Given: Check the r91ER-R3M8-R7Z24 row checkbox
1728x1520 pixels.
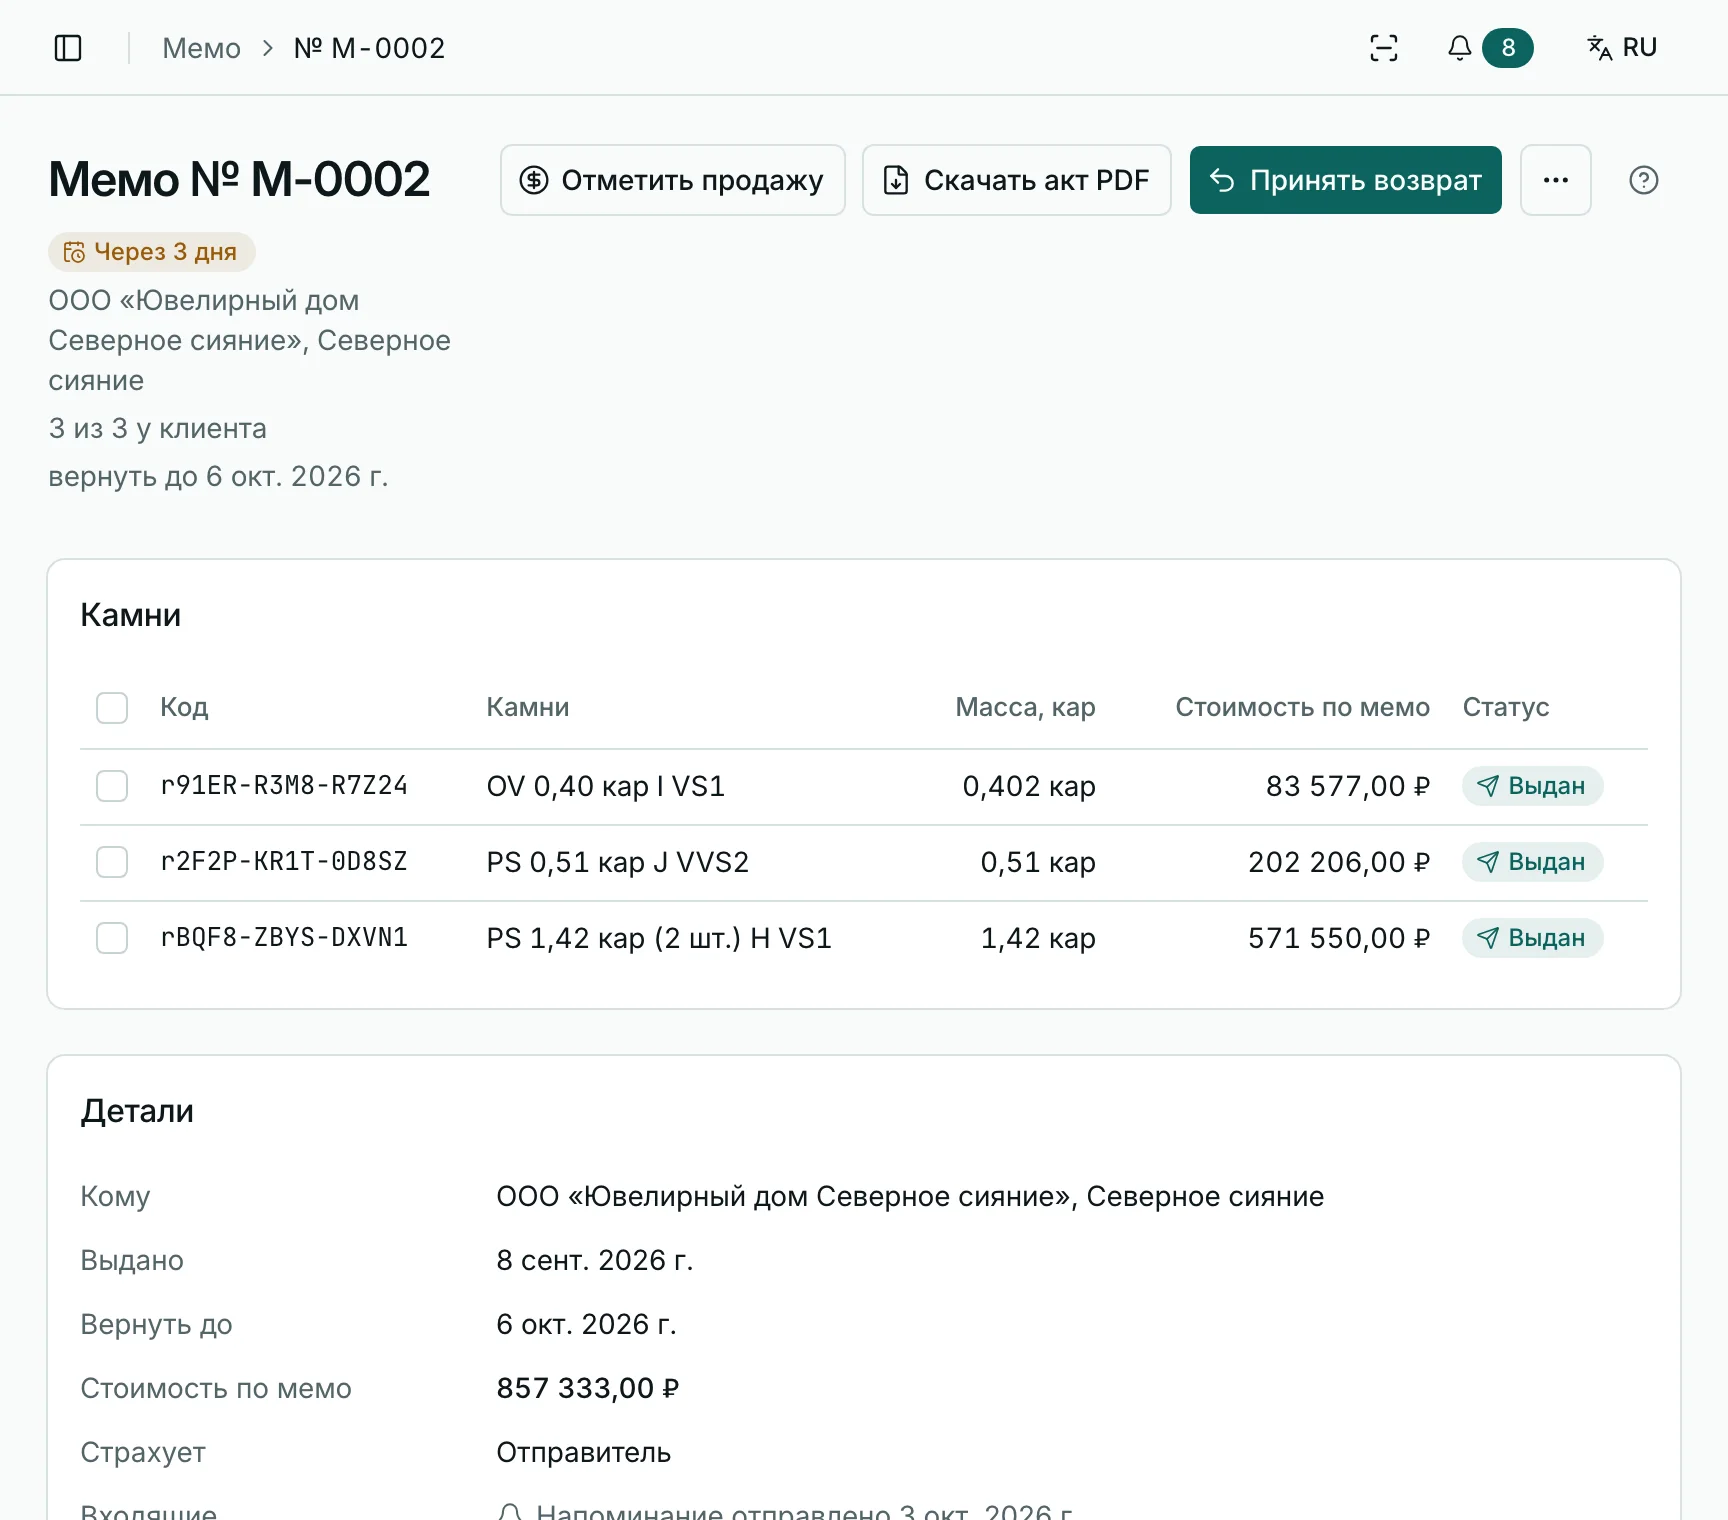Looking at the screenshot, I should click(x=112, y=786).
